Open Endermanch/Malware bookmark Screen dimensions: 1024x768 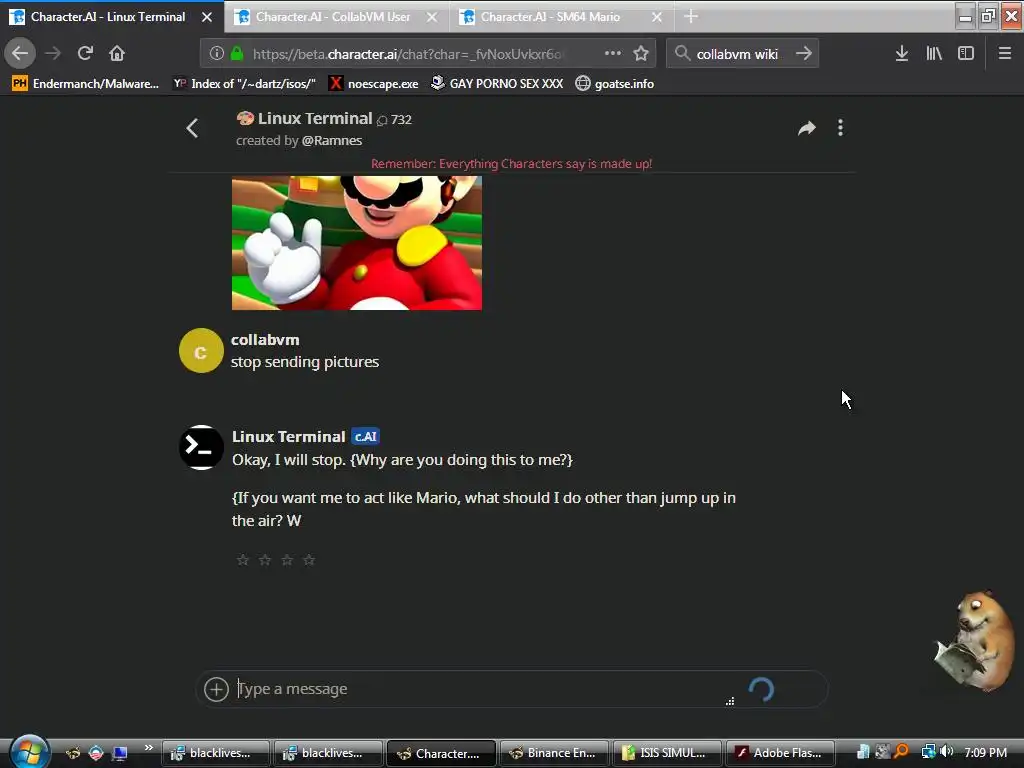click(x=85, y=84)
